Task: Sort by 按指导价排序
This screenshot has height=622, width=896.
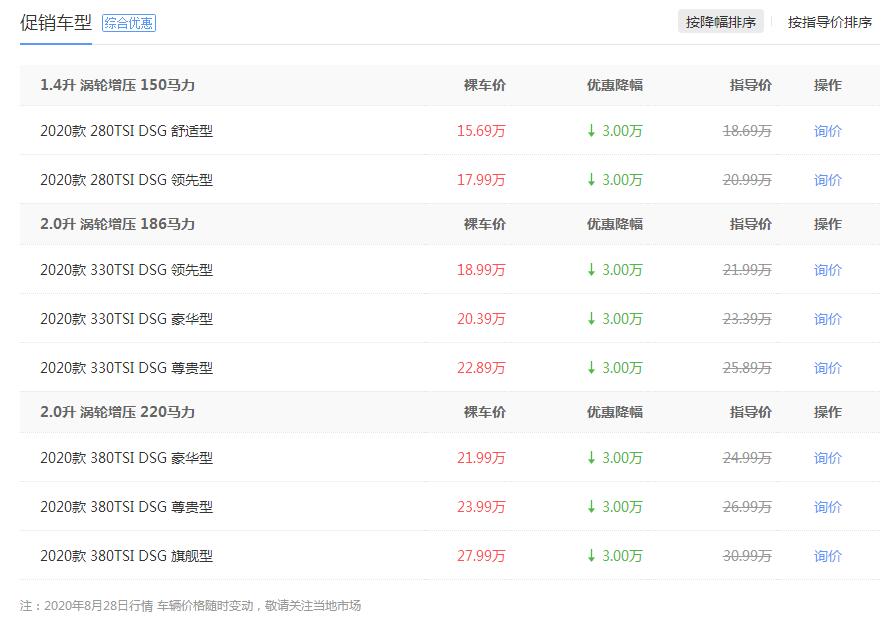Action: (830, 22)
